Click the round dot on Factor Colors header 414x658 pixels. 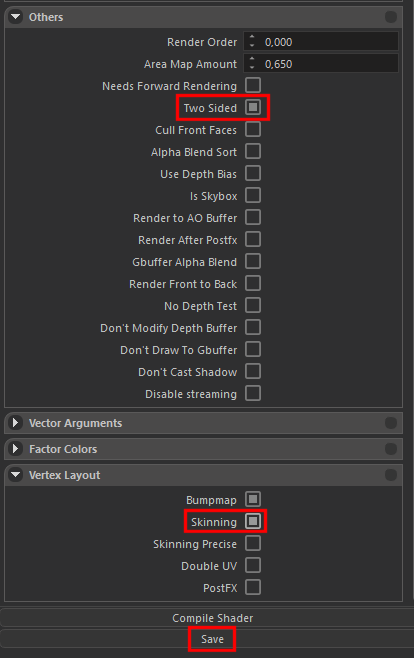pos(391,449)
